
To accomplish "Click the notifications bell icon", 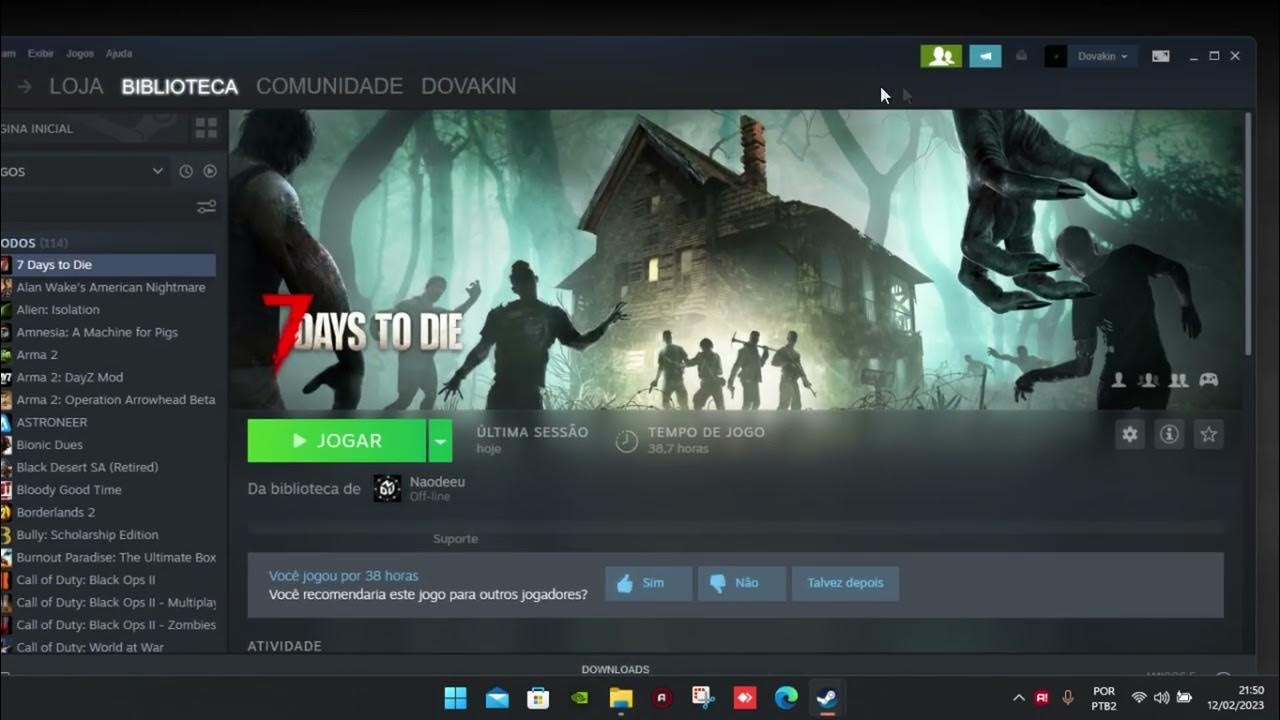I will click(x=1021, y=56).
